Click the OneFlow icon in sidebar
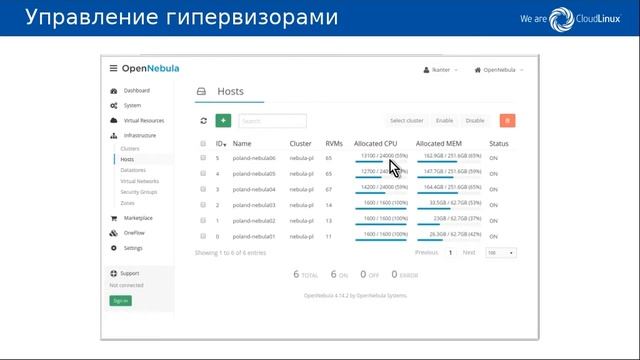Image resolution: width=640 pixels, height=360 pixels. pyautogui.click(x=113, y=233)
